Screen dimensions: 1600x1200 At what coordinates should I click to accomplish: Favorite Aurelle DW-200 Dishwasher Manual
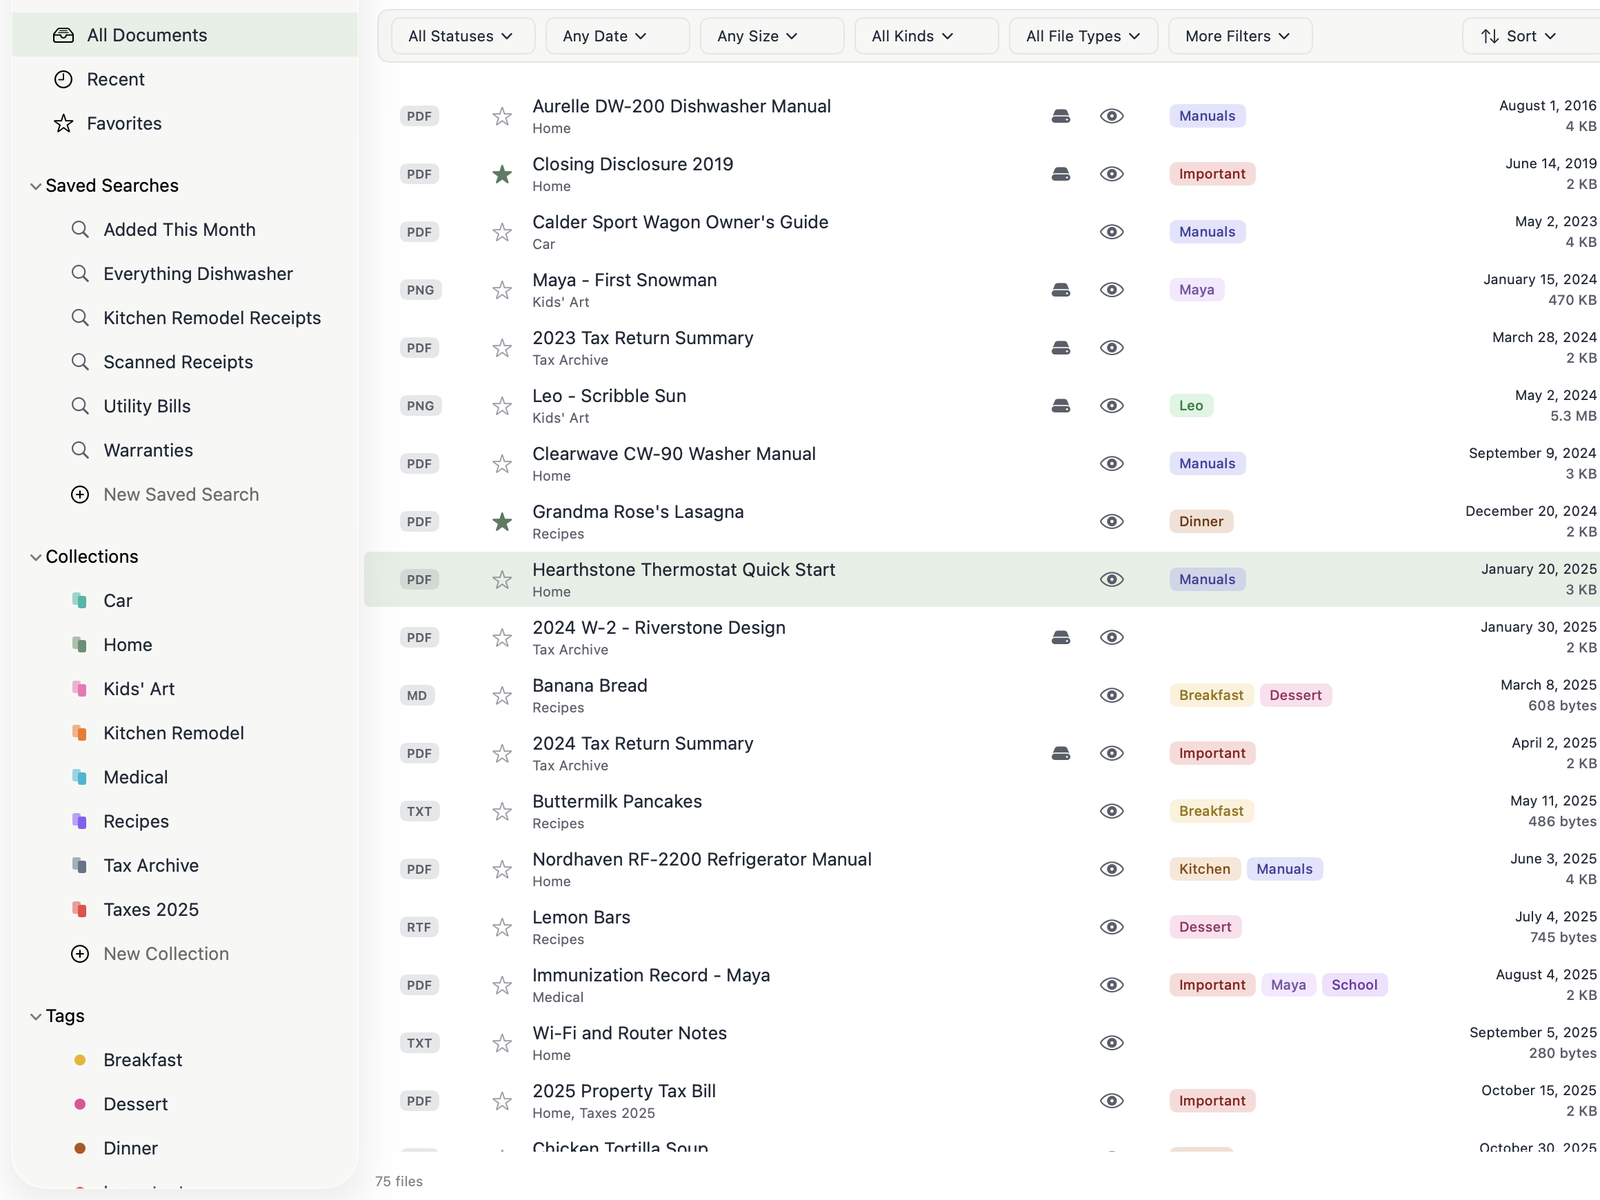tap(502, 116)
